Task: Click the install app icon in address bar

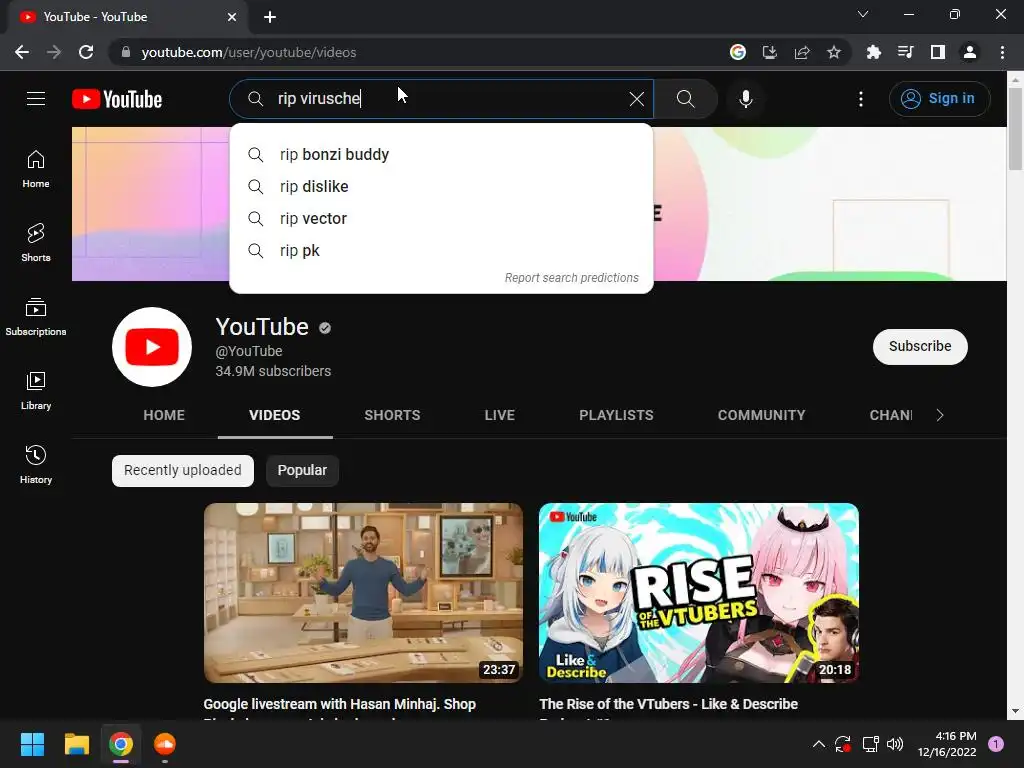Action: tap(770, 52)
